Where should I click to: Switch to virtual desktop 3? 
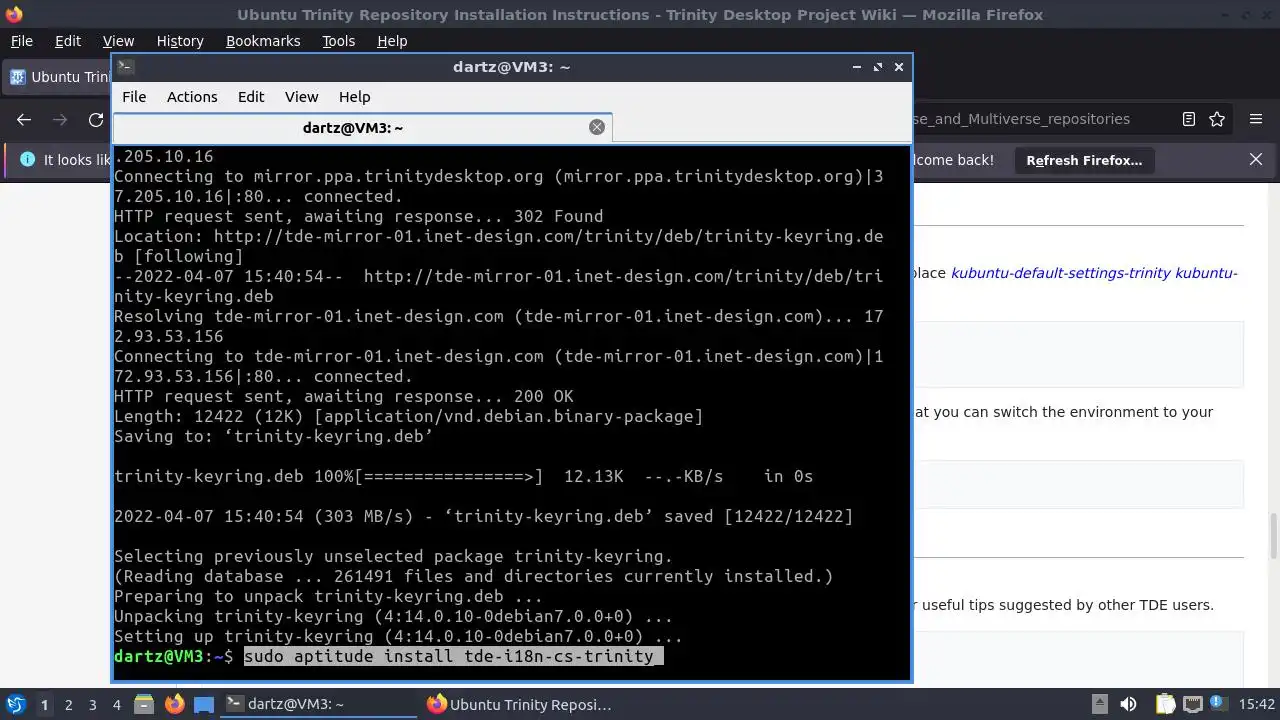coord(92,705)
